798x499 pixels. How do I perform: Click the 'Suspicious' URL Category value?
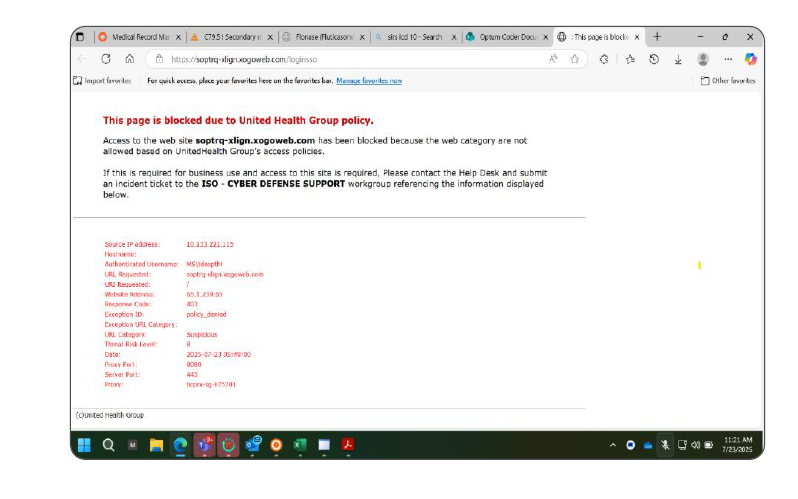202,335
